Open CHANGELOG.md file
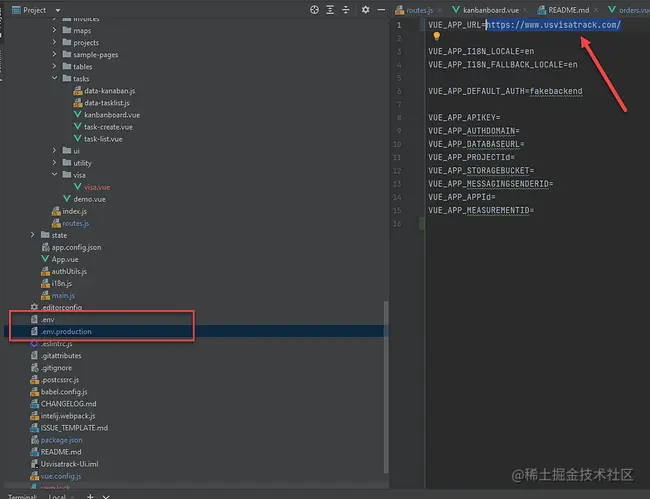Viewport: 650px width, 499px height. [x=68, y=404]
